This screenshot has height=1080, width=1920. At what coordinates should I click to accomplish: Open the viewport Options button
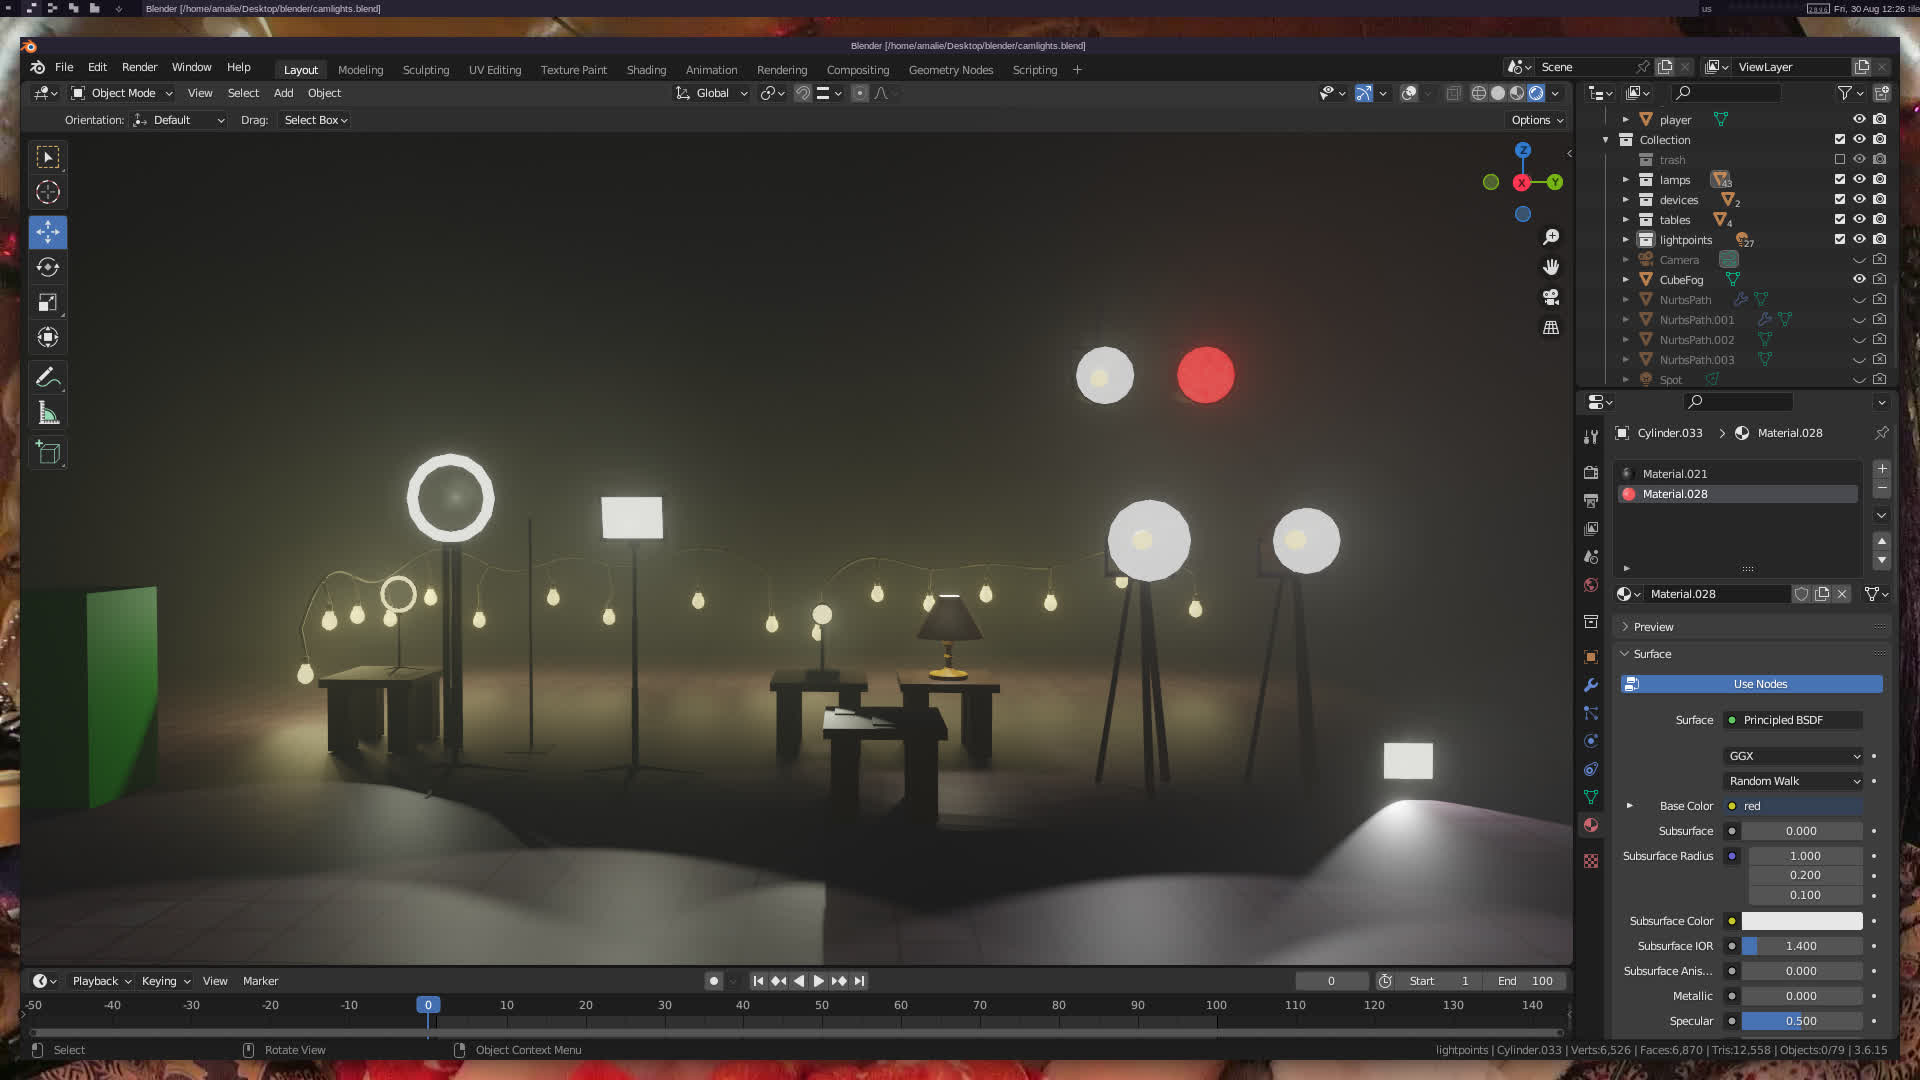(x=1537, y=120)
